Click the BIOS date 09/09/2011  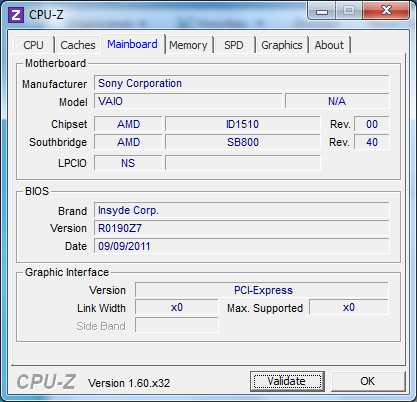click(242, 246)
